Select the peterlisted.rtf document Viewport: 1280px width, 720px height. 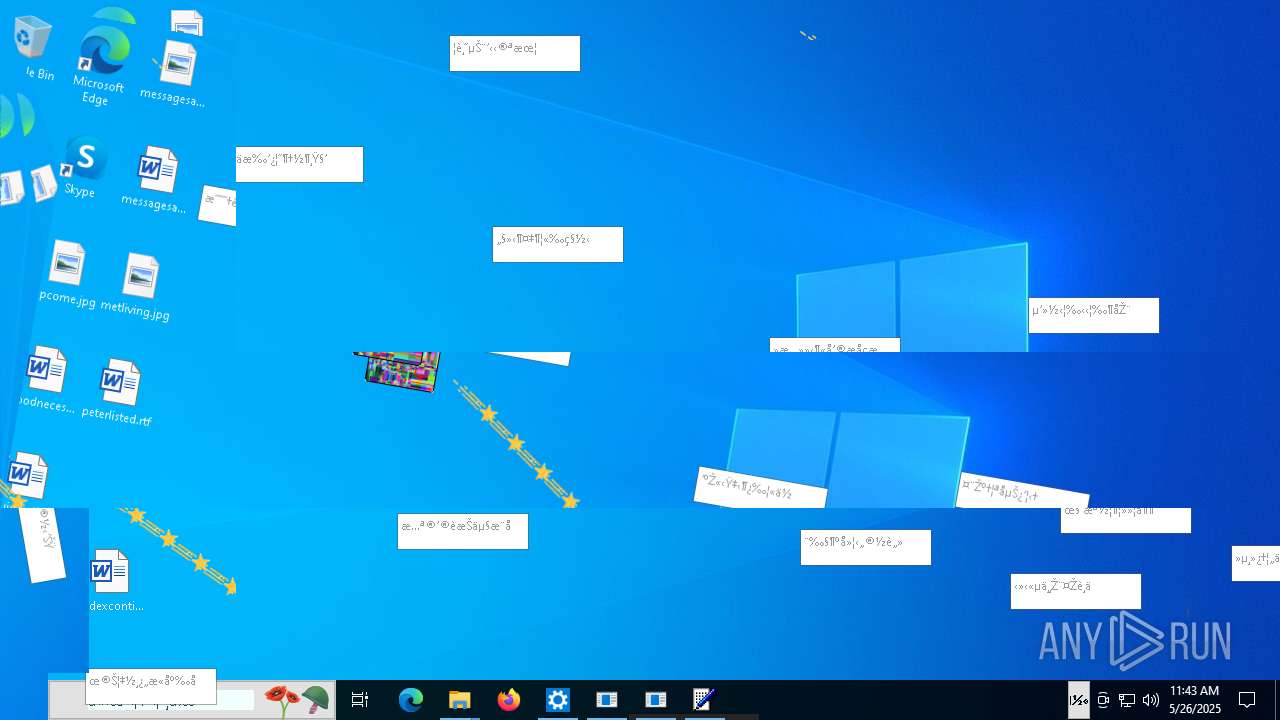point(117,394)
